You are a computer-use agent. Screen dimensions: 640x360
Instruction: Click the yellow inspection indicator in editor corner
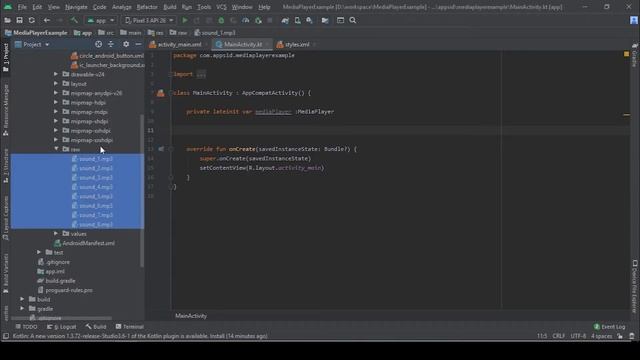(626, 54)
